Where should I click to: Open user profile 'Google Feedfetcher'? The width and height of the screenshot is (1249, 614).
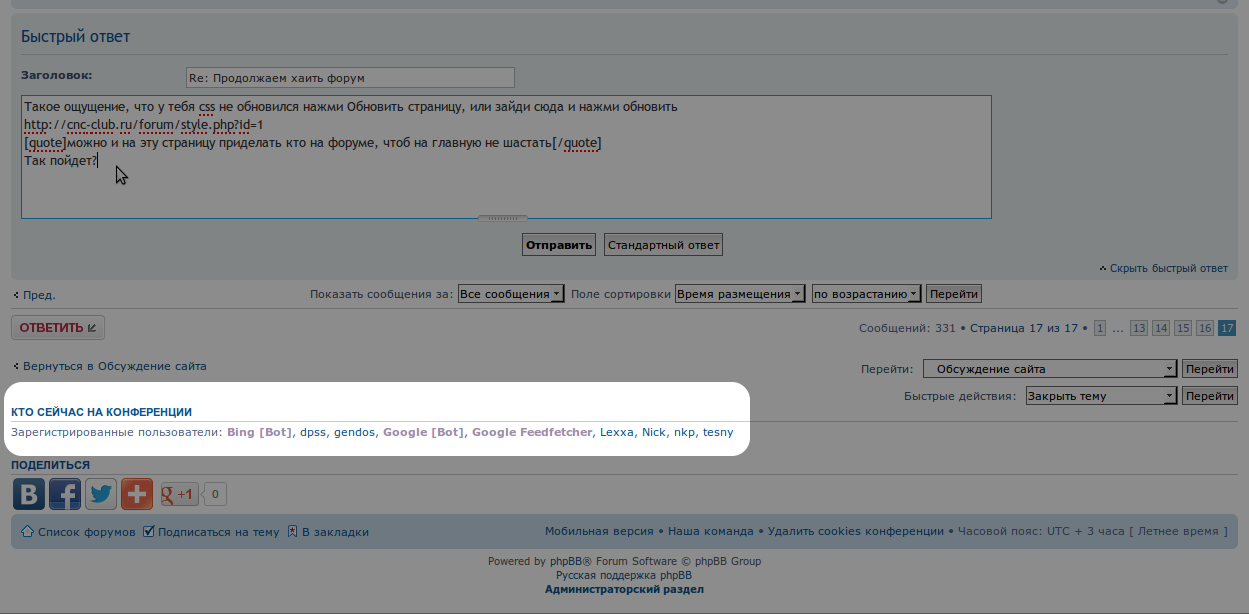coord(532,433)
